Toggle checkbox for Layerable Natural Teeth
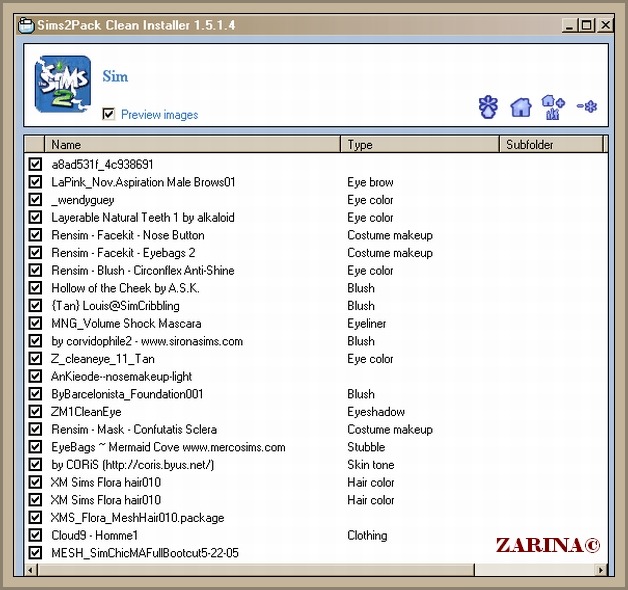The width and height of the screenshot is (628, 590). point(35,217)
